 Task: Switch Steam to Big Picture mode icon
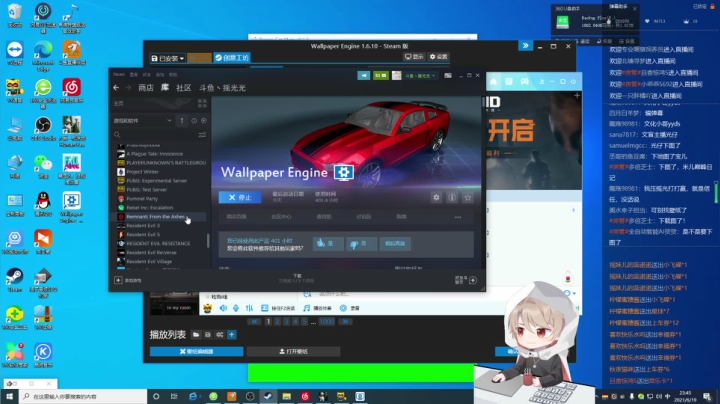click(448, 75)
